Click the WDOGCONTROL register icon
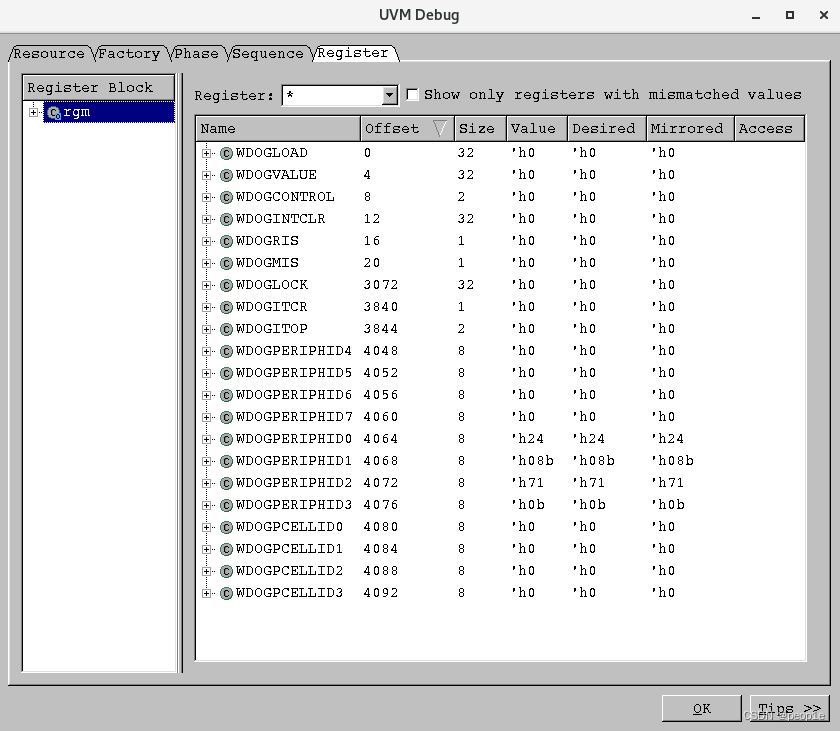The height and width of the screenshot is (731, 840). point(226,197)
